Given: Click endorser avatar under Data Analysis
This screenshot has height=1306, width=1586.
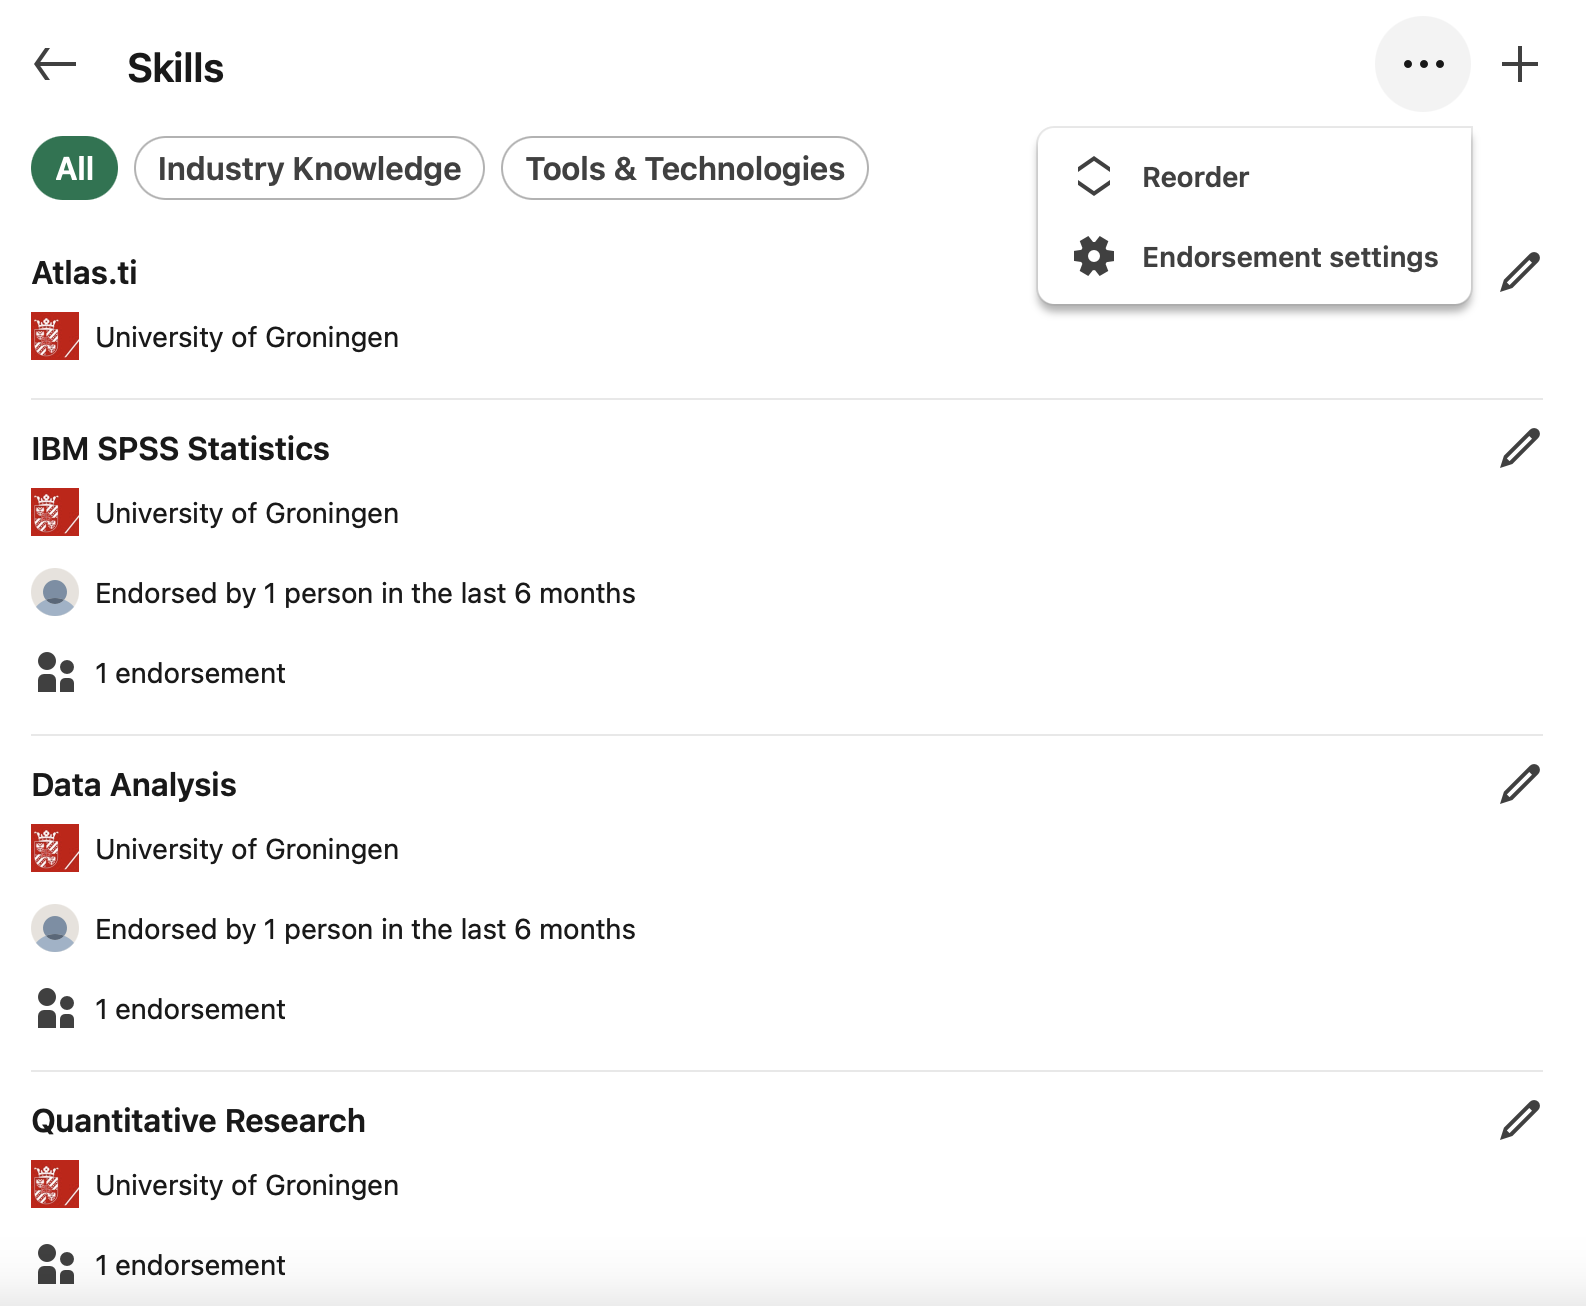Looking at the screenshot, I should click(x=55, y=928).
